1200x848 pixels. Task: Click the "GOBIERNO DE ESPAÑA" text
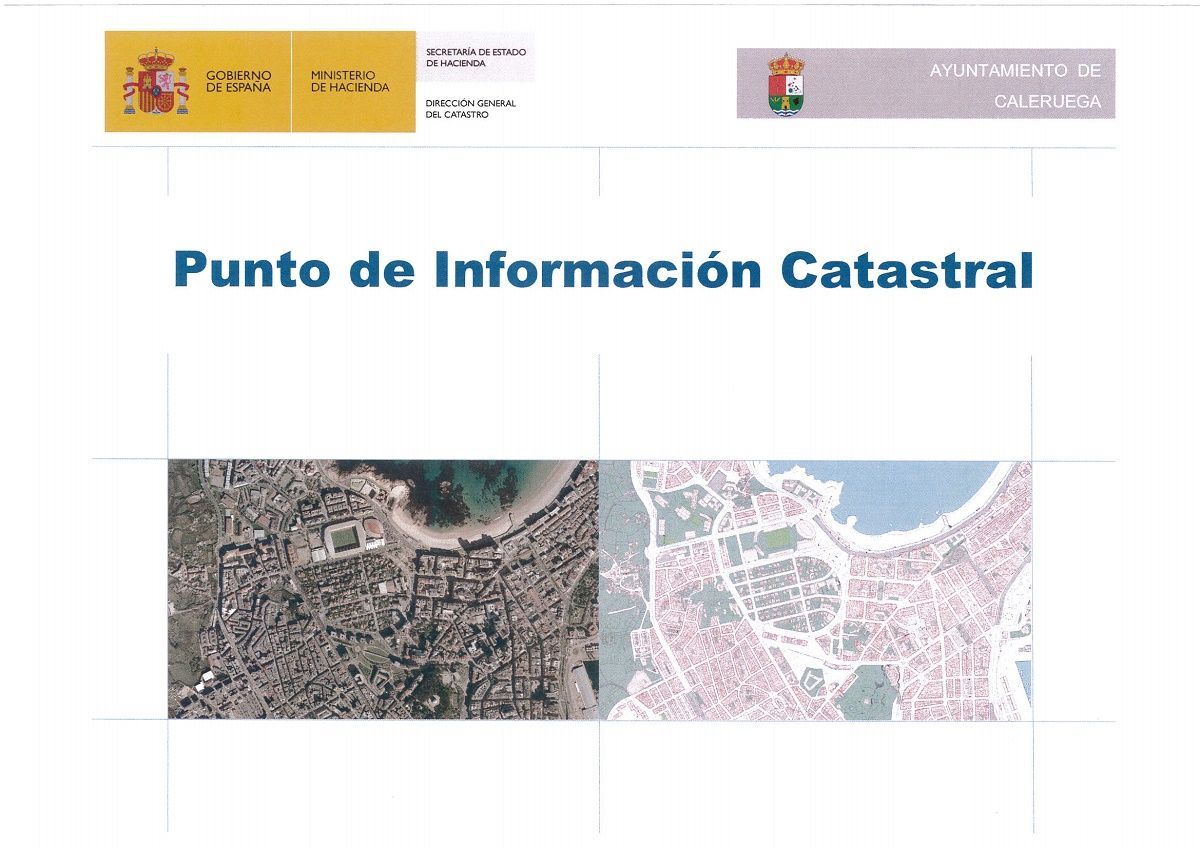pos(238,81)
